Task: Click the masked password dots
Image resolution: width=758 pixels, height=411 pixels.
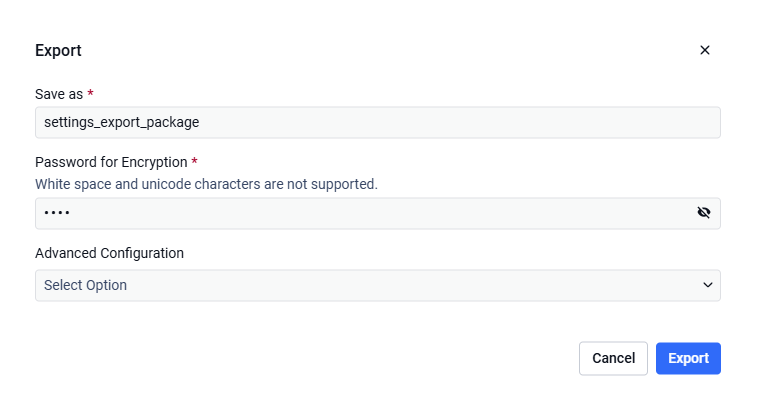Action: pyautogui.click(x=57, y=212)
